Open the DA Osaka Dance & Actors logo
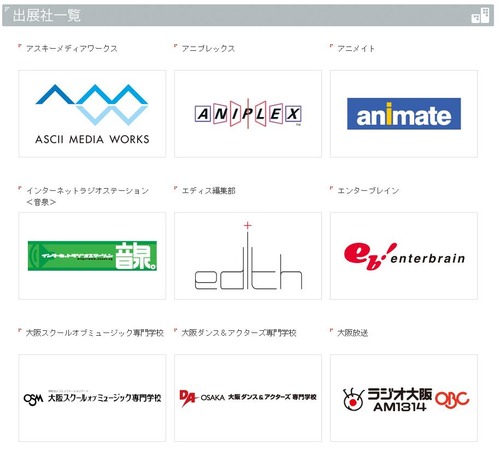The image size is (500, 461). (248, 398)
